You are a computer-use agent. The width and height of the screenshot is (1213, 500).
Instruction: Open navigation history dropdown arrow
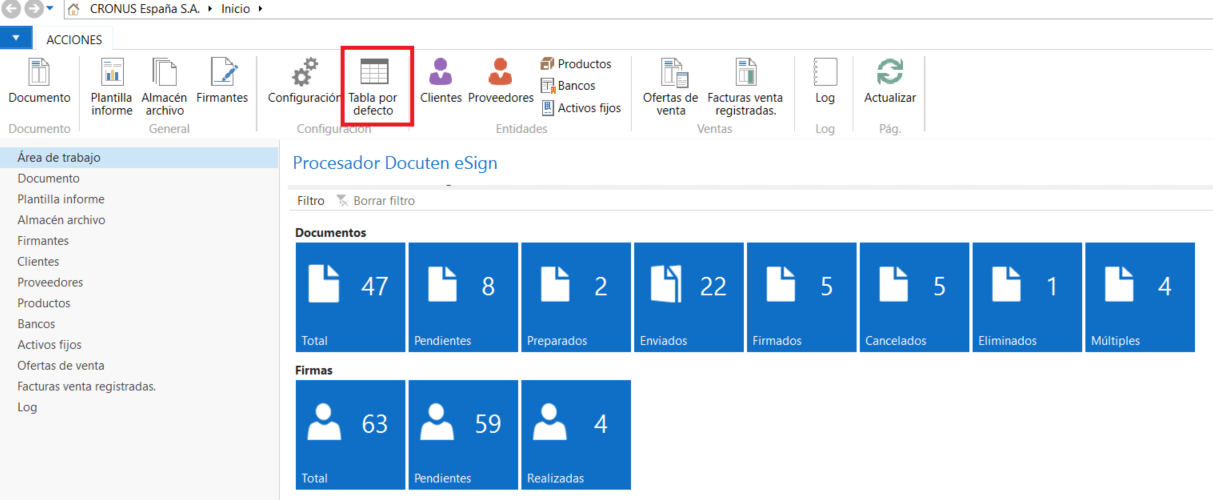(50, 9)
